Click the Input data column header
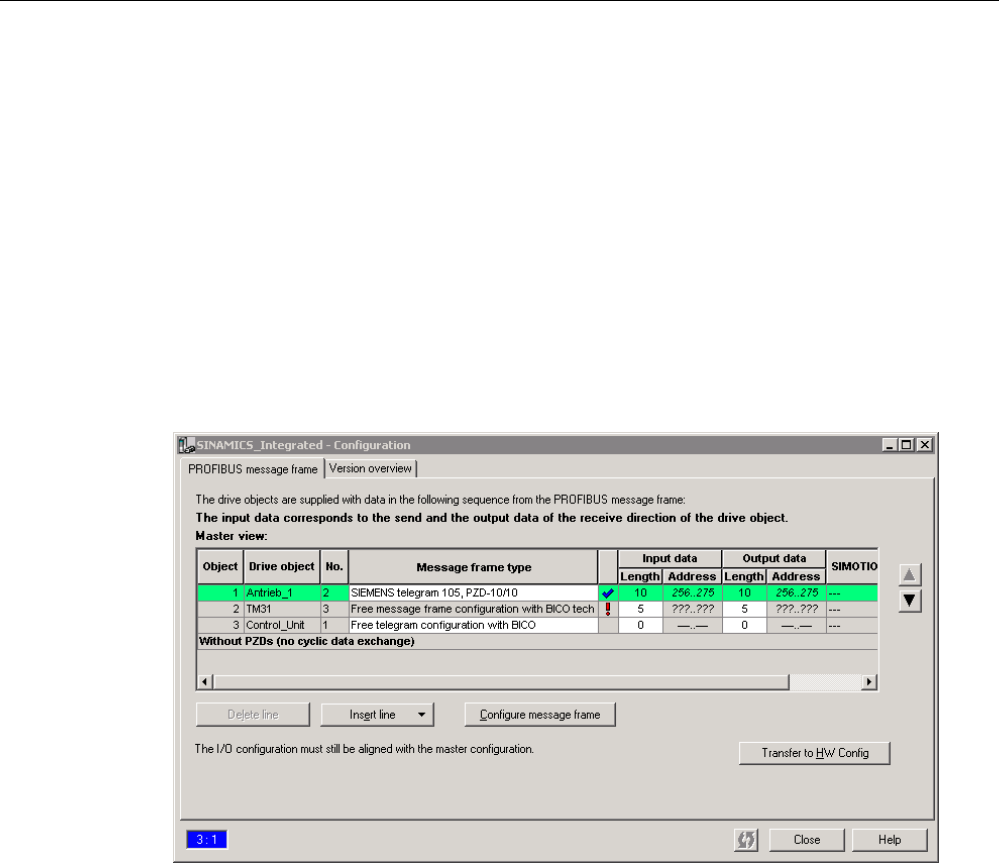Image resolution: width=999 pixels, height=863 pixels. click(670, 559)
